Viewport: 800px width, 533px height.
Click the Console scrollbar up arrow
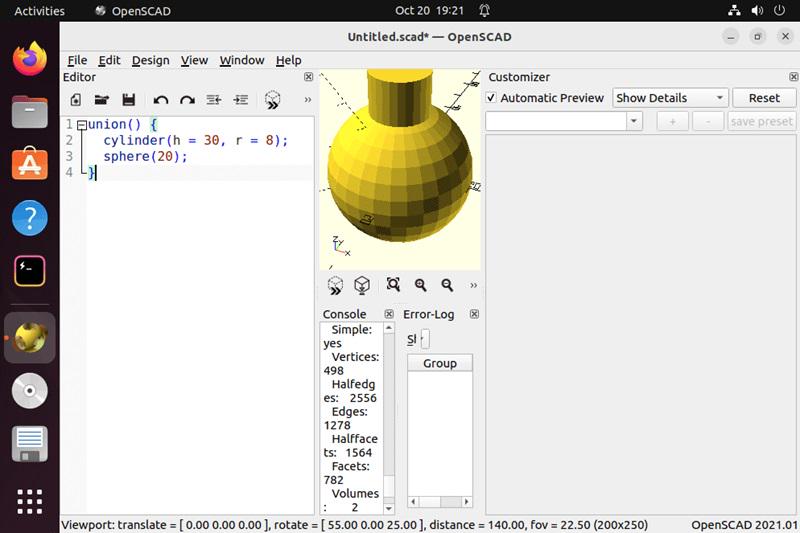389,328
